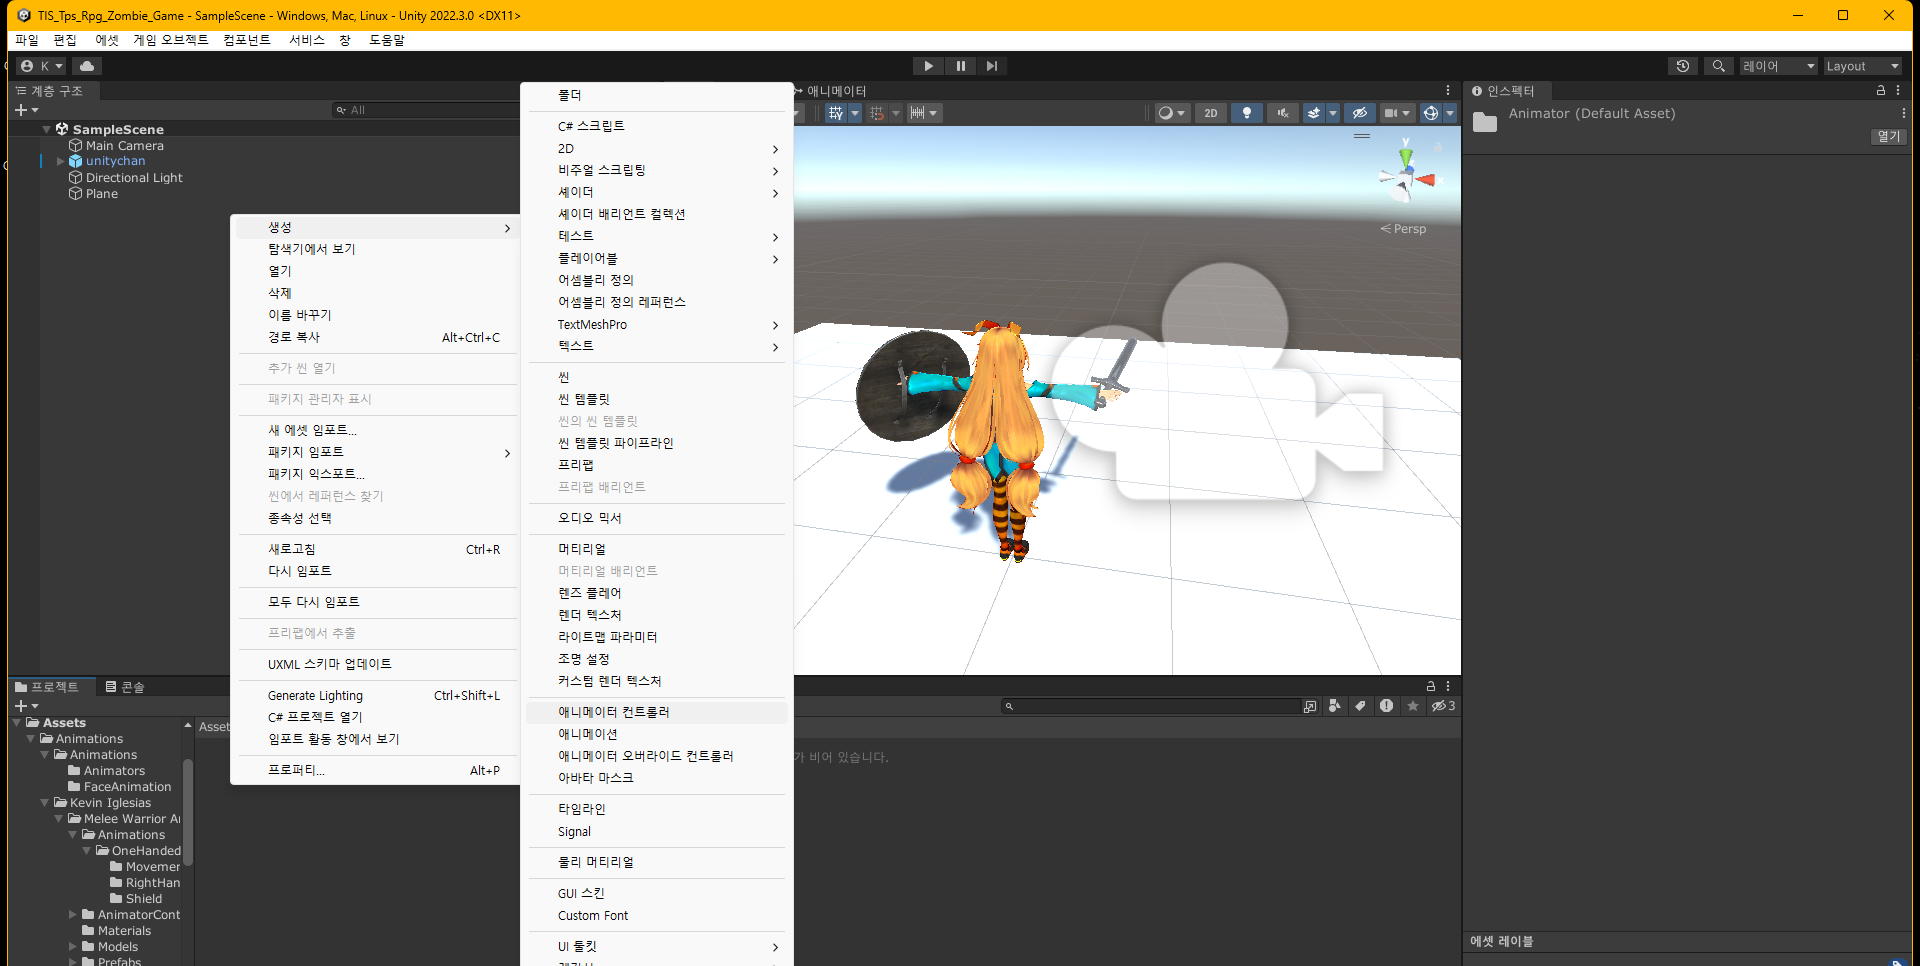Select 머티리얼 in create submenu
The image size is (1920, 966).
657,549
